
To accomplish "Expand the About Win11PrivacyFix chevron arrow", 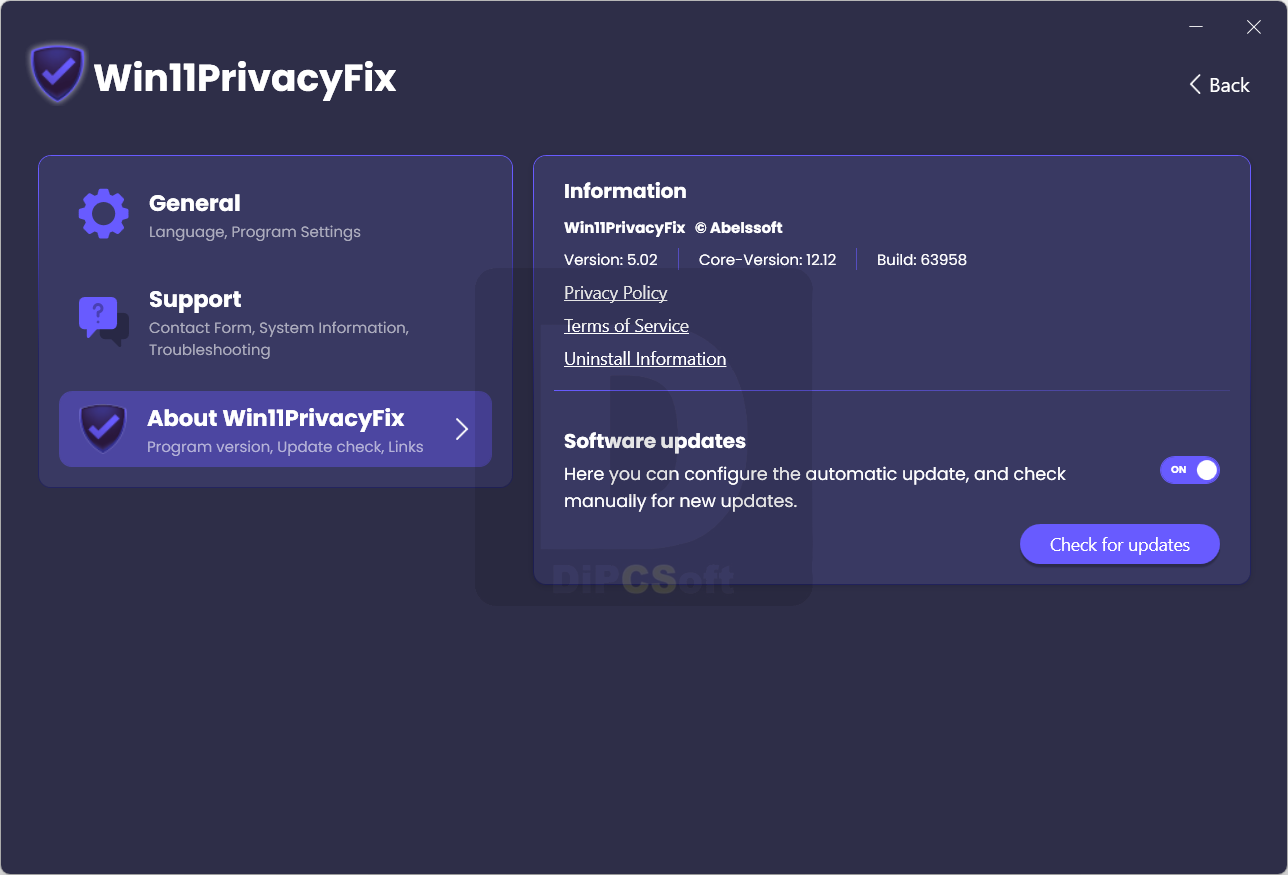I will tap(462, 429).
